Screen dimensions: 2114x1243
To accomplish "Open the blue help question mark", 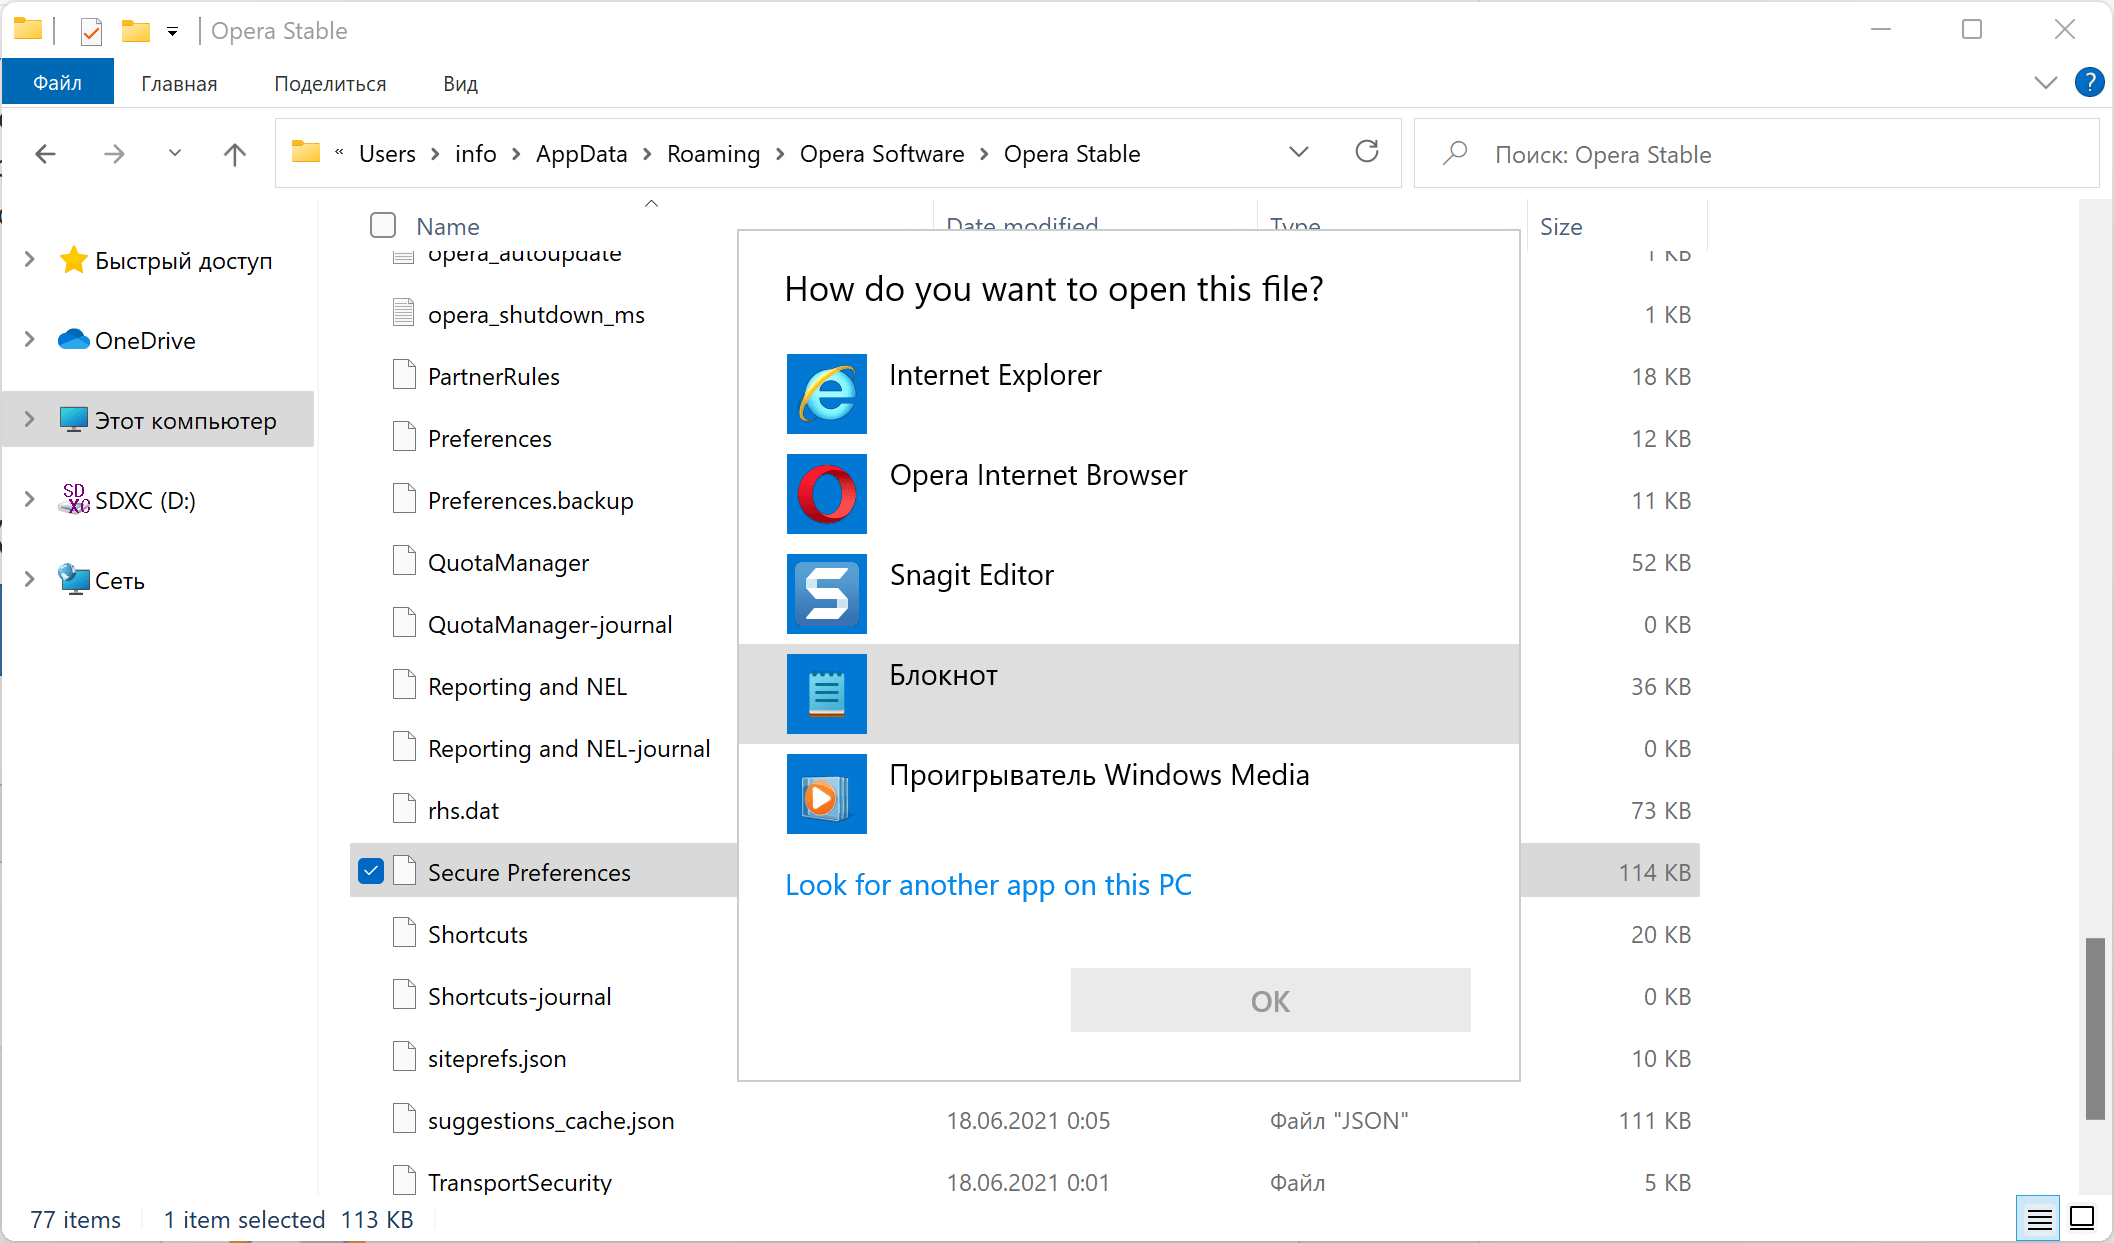I will (2089, 83).
